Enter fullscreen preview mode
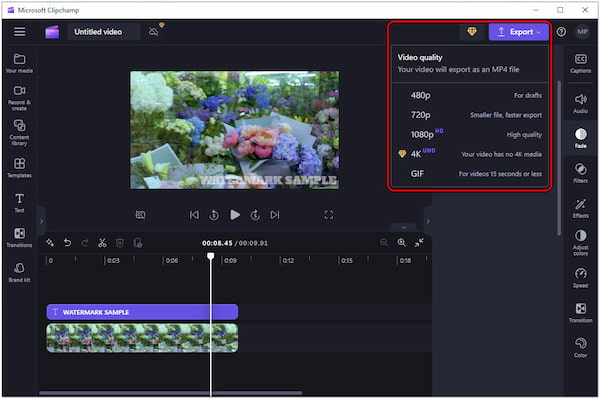 tap(328, 215)
